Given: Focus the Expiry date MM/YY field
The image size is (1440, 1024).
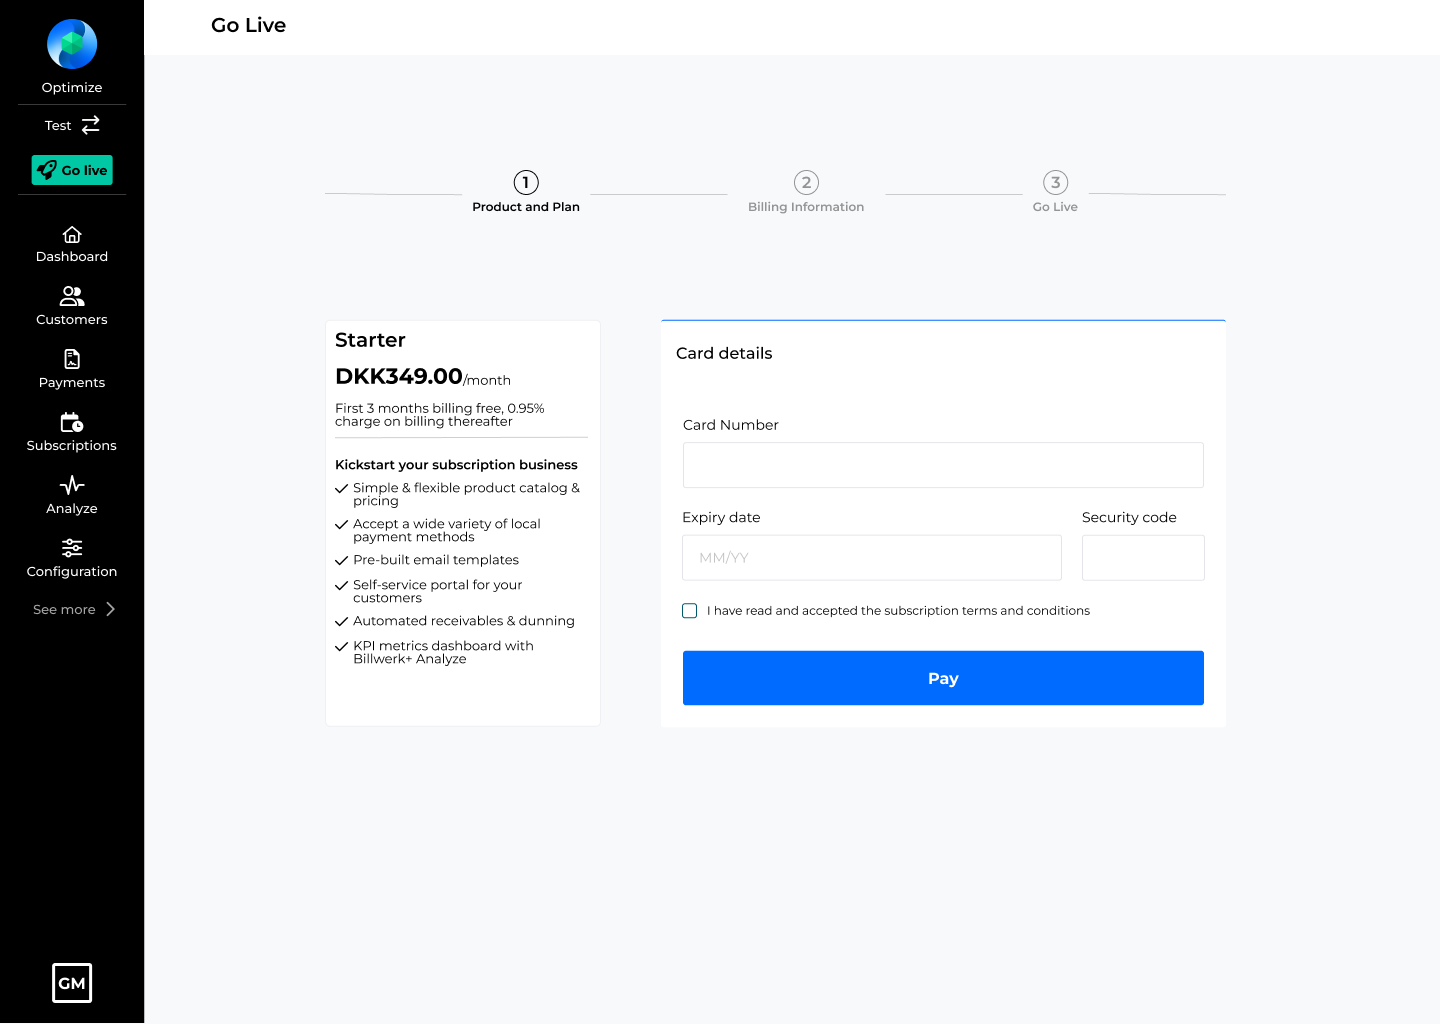Looking at the screenshot, I should point(872,558).
